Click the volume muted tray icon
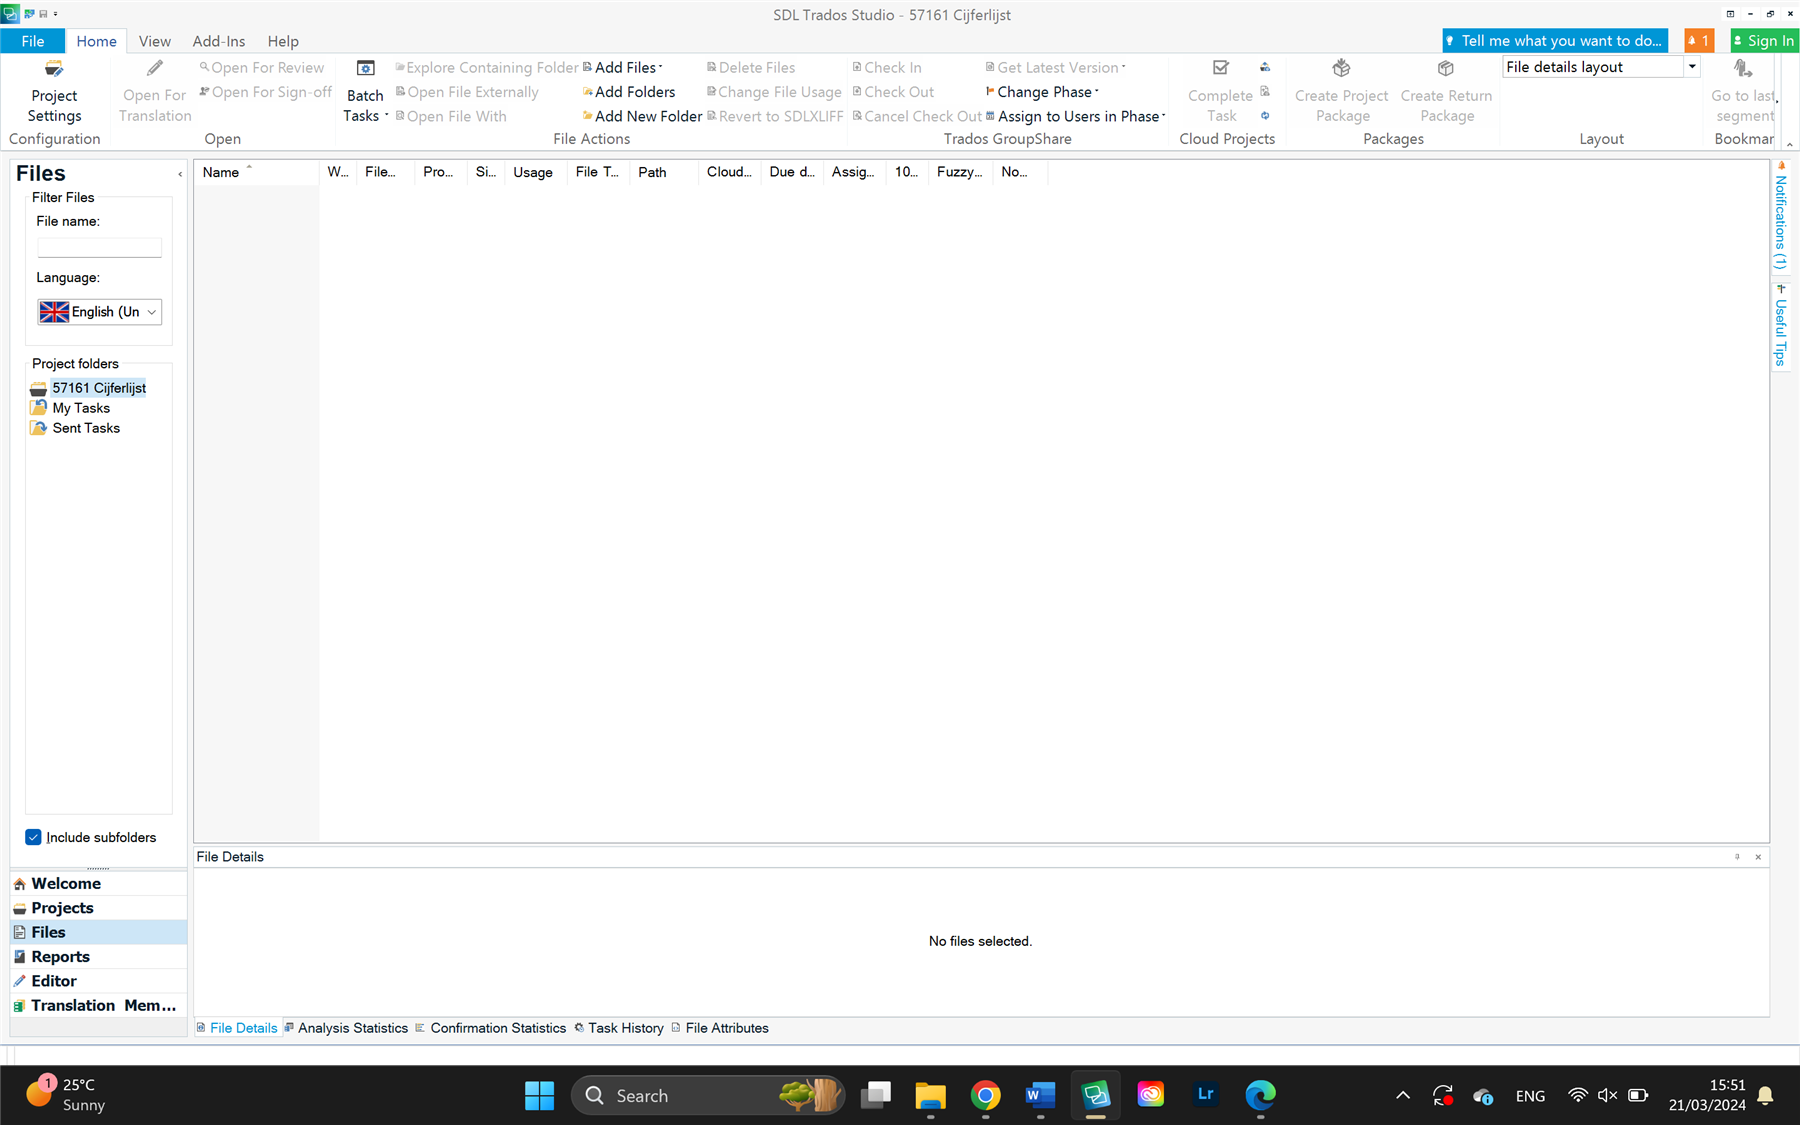This screenshot has height=1125, width=1800. click(x=1607, y=1095)
